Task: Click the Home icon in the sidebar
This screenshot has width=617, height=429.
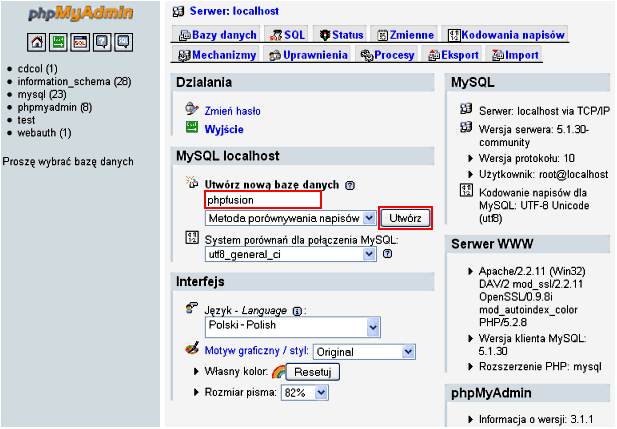Action: [x=36, y=42]
